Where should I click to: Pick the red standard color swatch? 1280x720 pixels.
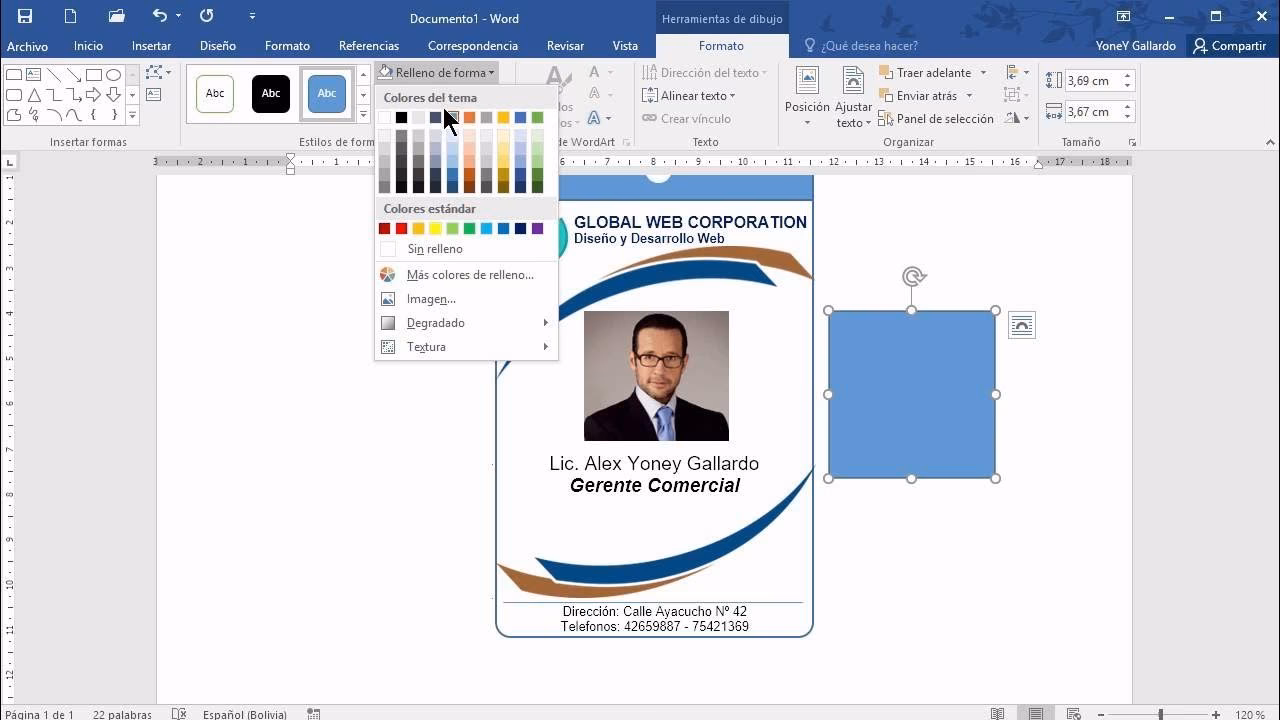click(401, 229)
